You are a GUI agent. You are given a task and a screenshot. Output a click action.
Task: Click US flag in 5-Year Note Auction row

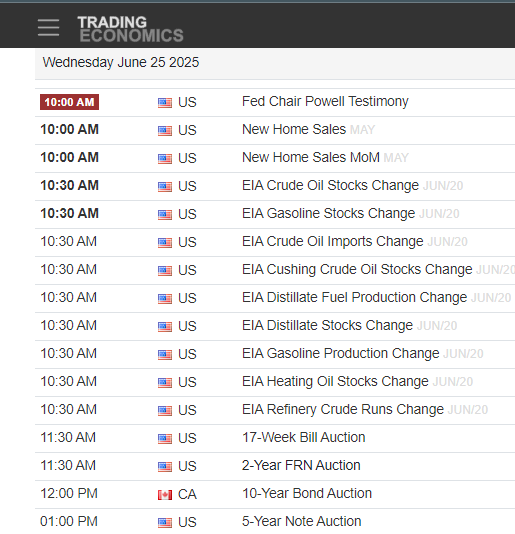pos(165,522)
